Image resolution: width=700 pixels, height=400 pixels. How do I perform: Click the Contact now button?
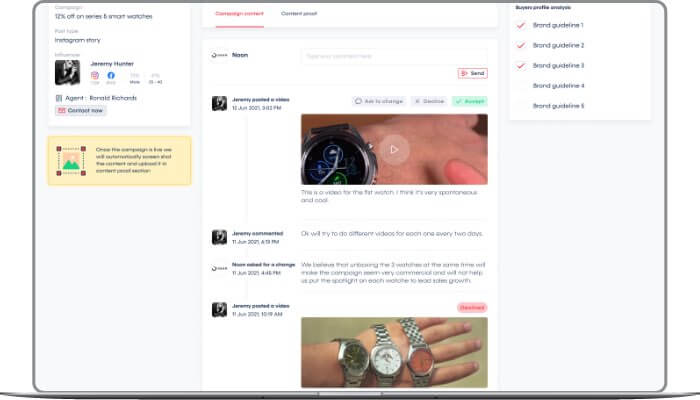[80, 111]
